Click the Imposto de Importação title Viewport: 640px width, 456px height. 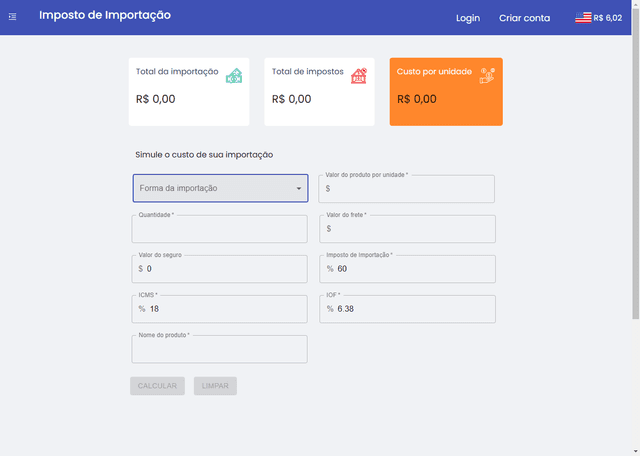pyautogui.click(x=105, y=15)
